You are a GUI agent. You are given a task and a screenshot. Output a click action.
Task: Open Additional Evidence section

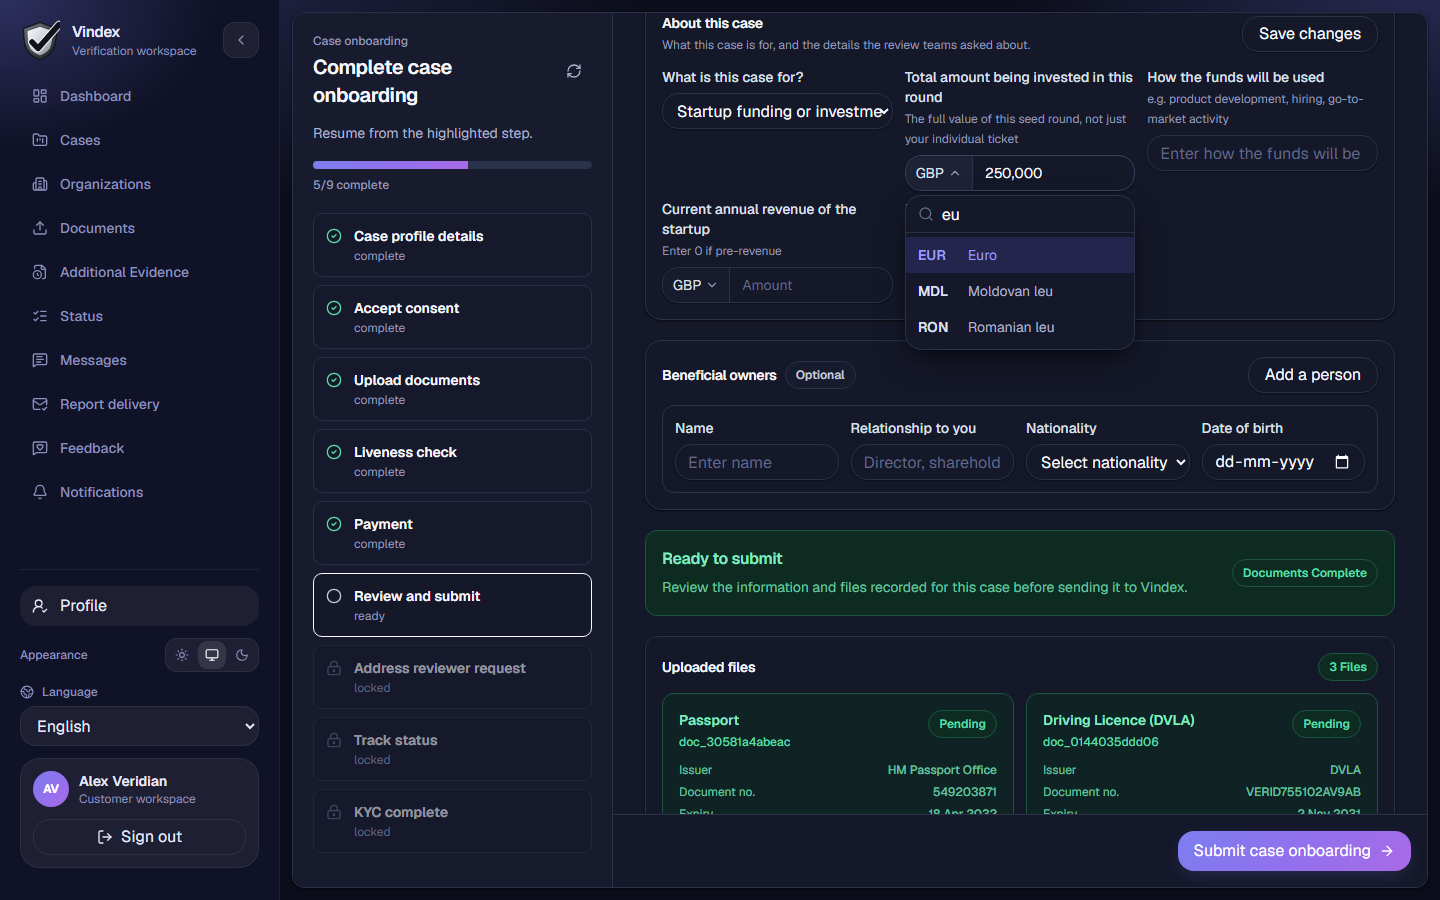click(x=139, y=272)
